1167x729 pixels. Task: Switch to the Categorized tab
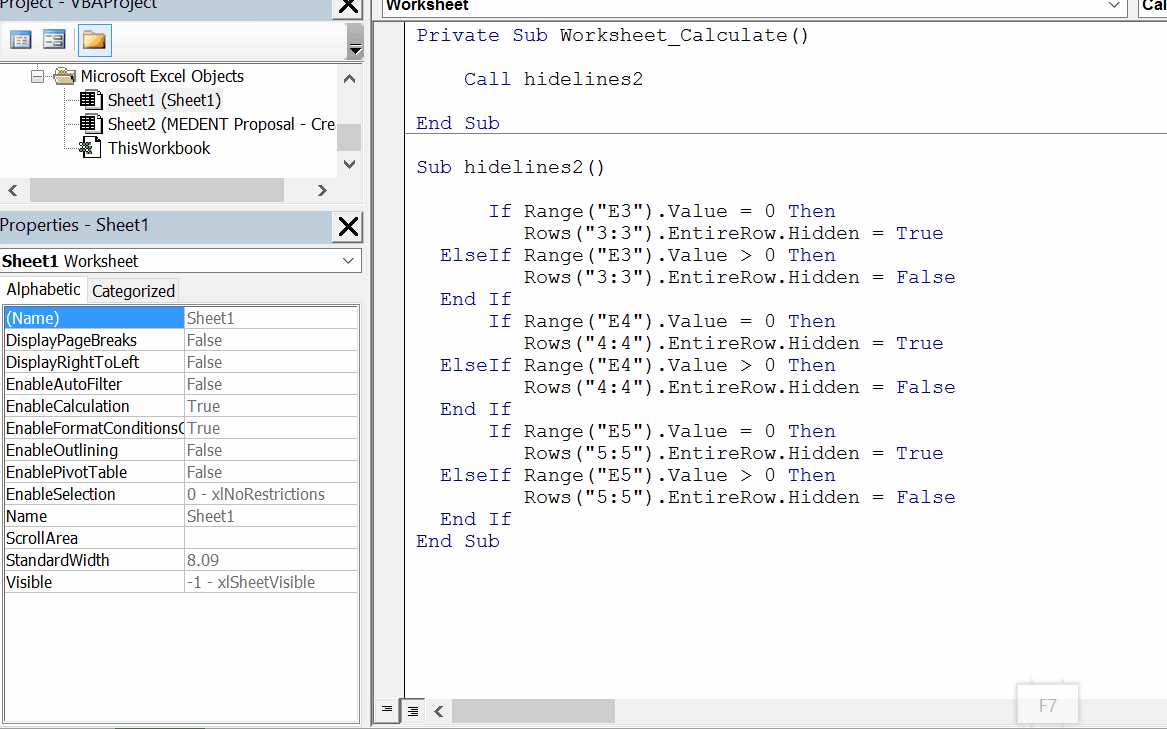click(x=133, y=291)
